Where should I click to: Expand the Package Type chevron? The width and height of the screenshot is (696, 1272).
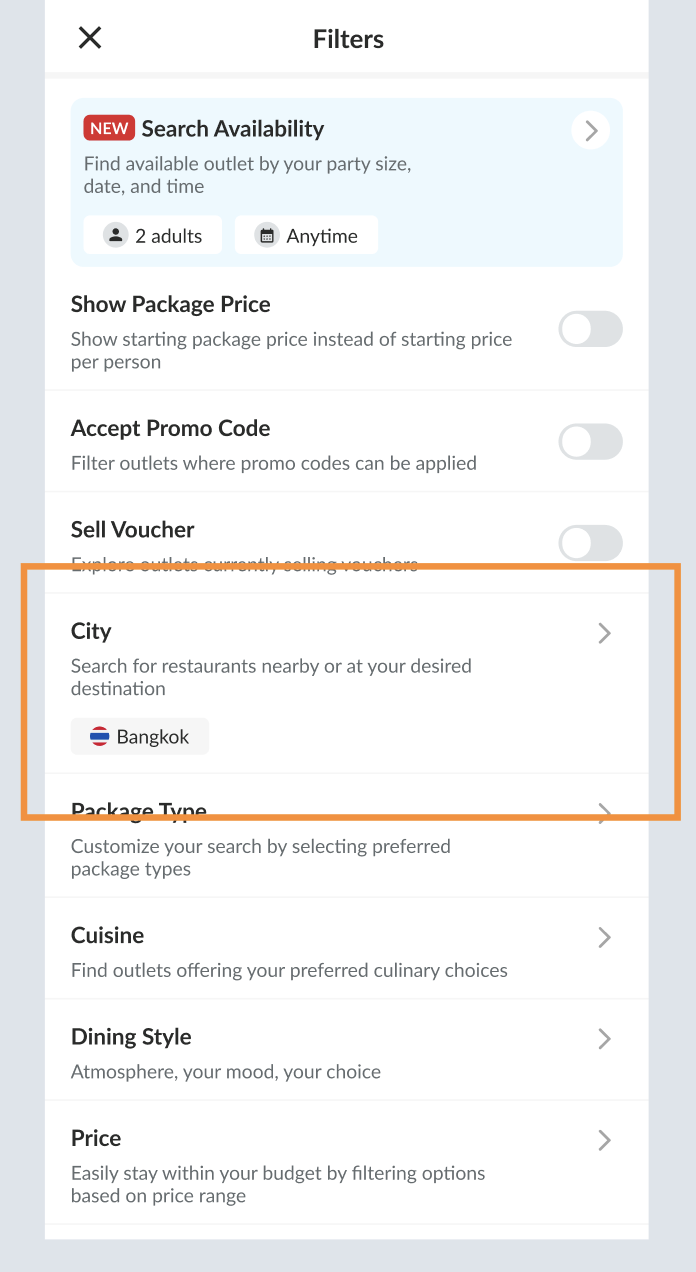pos(604,813)
